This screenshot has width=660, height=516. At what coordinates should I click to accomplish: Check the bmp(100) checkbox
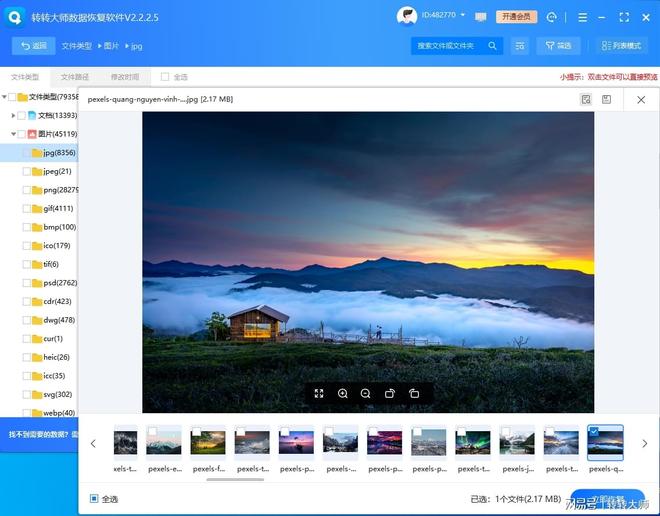click(x=26, y=227)
